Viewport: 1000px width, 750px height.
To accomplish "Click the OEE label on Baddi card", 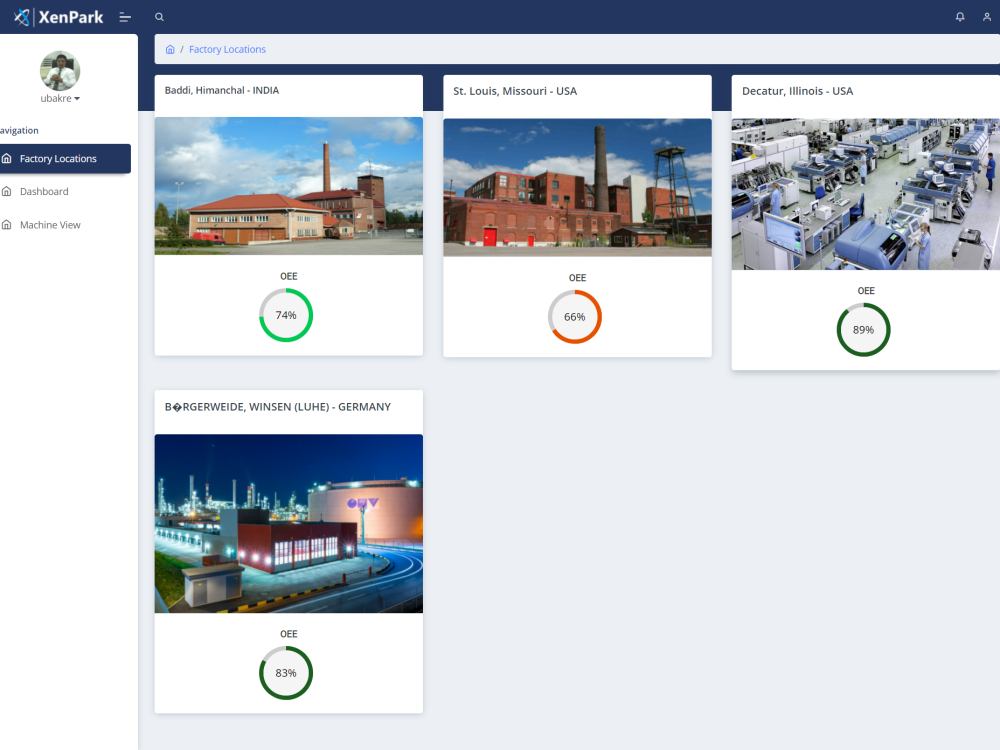I will 289,276.
